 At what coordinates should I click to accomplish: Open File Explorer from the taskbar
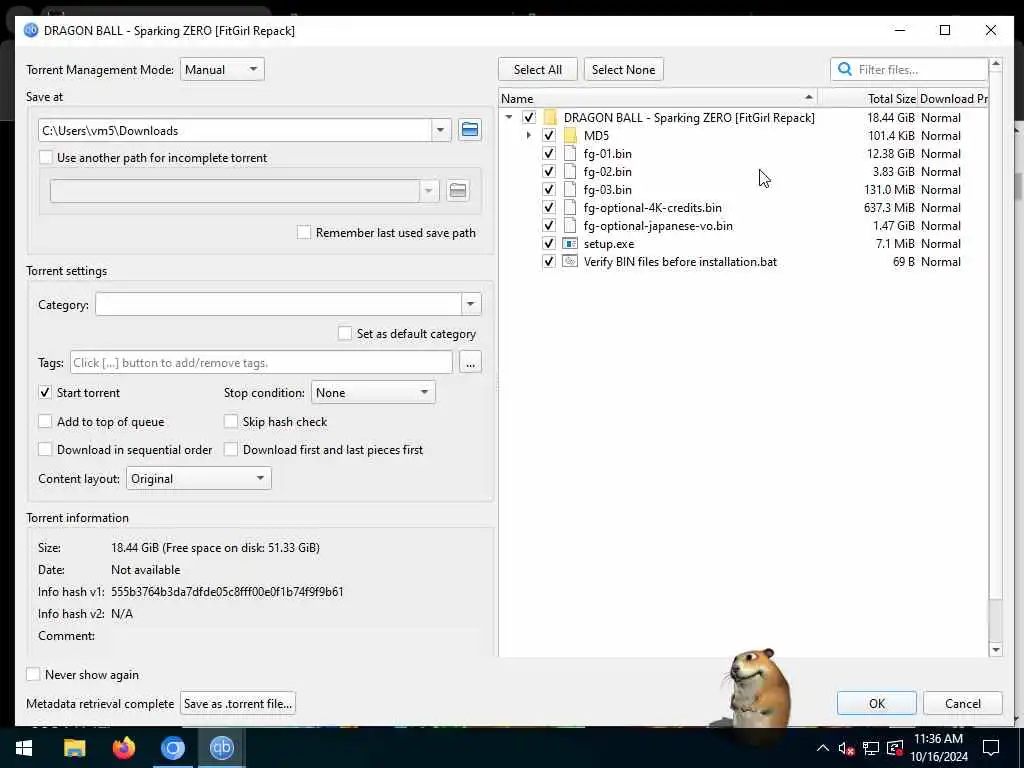[74, 748]
